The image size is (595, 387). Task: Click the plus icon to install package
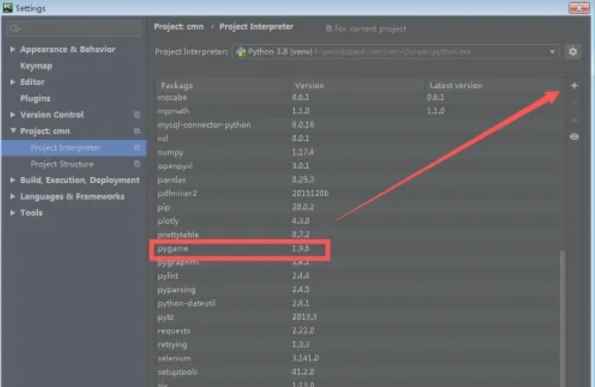[x=574, y=86]
